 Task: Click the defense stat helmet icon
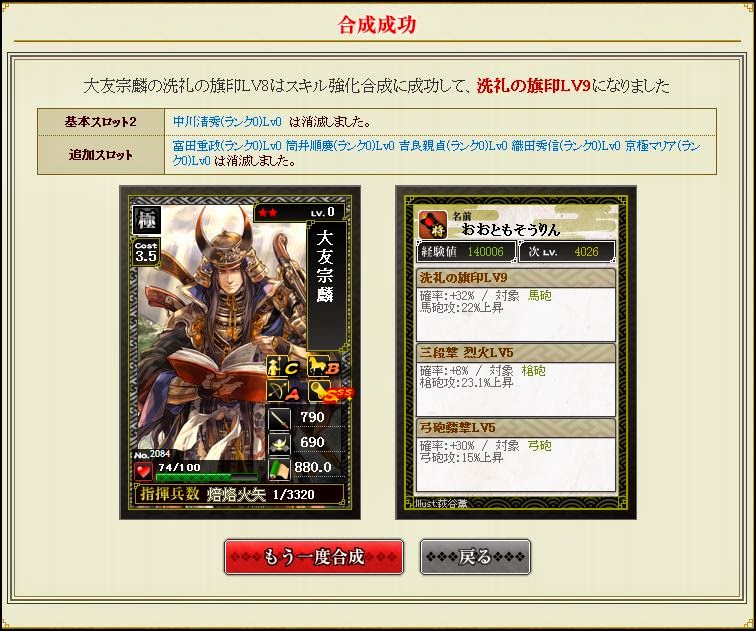(279, 443)
